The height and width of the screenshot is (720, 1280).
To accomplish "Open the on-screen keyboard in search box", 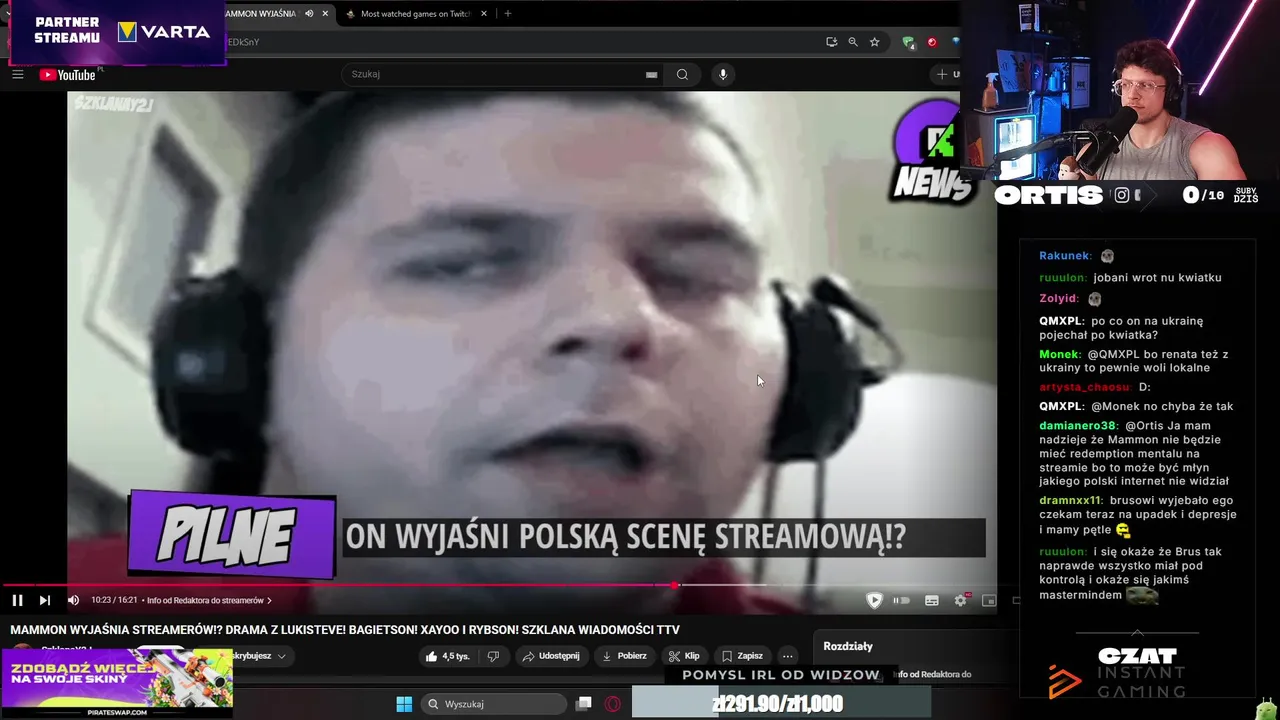I will (x=651, y=74).
